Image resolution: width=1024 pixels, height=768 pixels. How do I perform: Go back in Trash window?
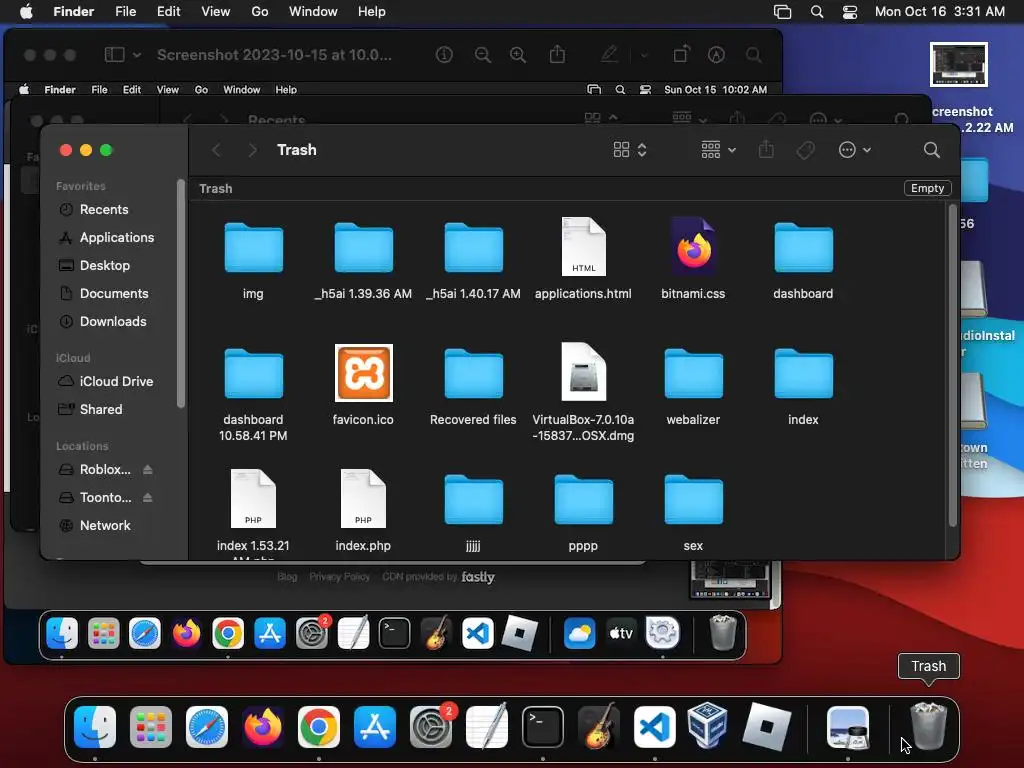click(x=216, y=150)
